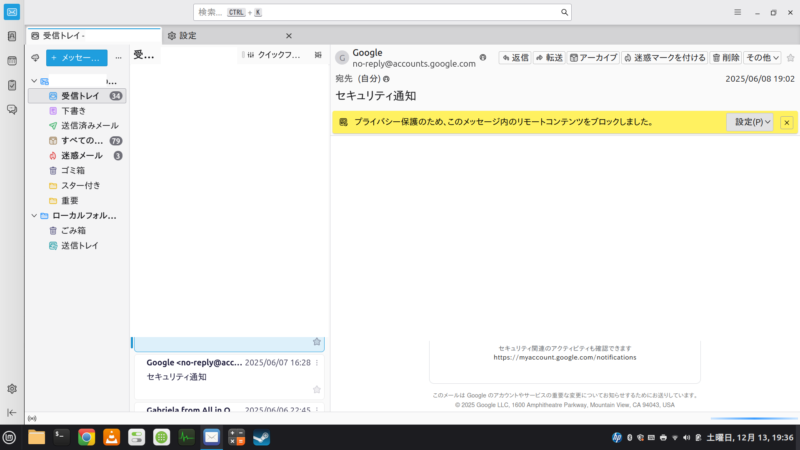800x450 pixels.
Task: Click the get messages cloud icon
Action: click(x=35, y=58)
